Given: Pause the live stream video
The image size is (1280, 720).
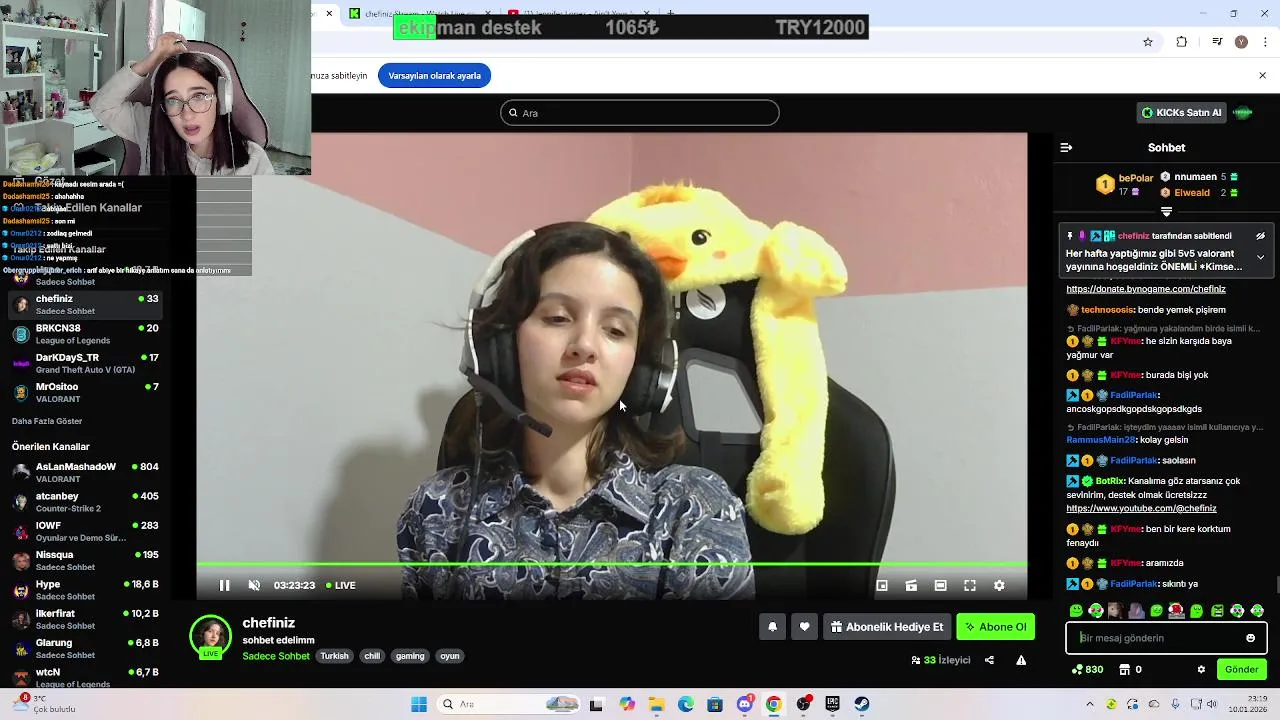Looking at the screenshot, I should pos(224,586).
